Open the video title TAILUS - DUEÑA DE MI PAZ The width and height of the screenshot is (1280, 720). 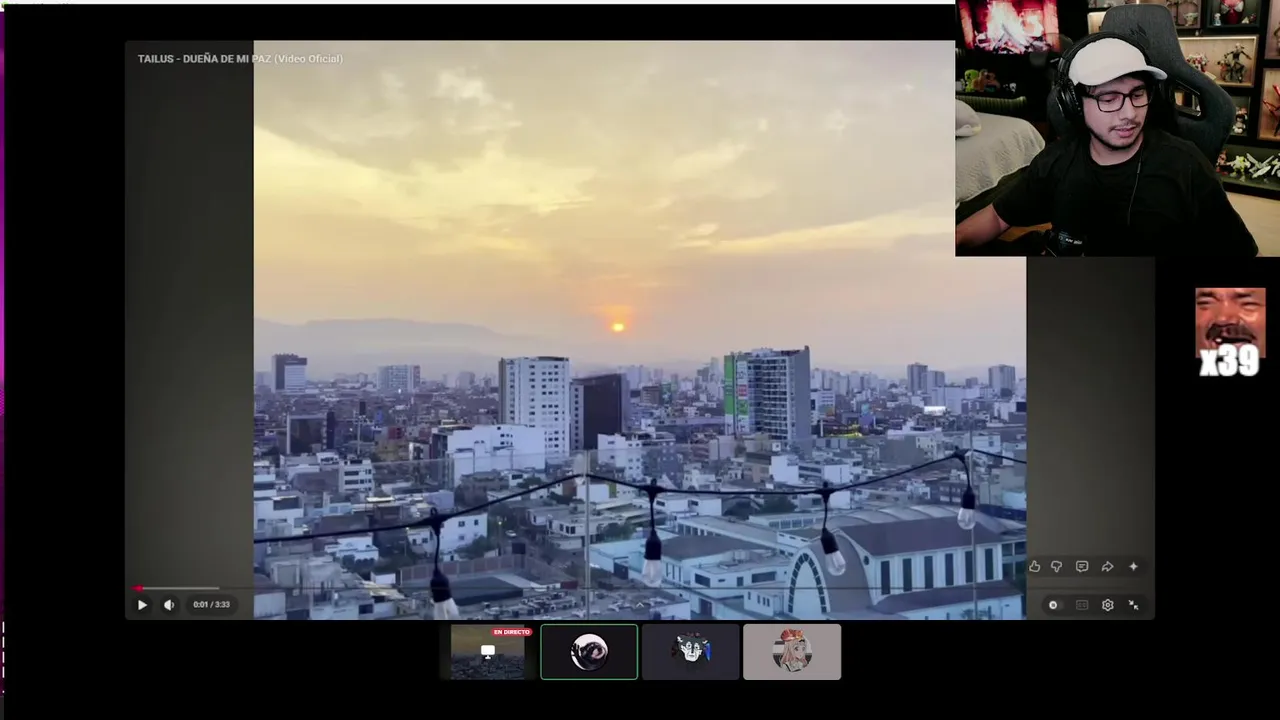[x=240, y=59]
